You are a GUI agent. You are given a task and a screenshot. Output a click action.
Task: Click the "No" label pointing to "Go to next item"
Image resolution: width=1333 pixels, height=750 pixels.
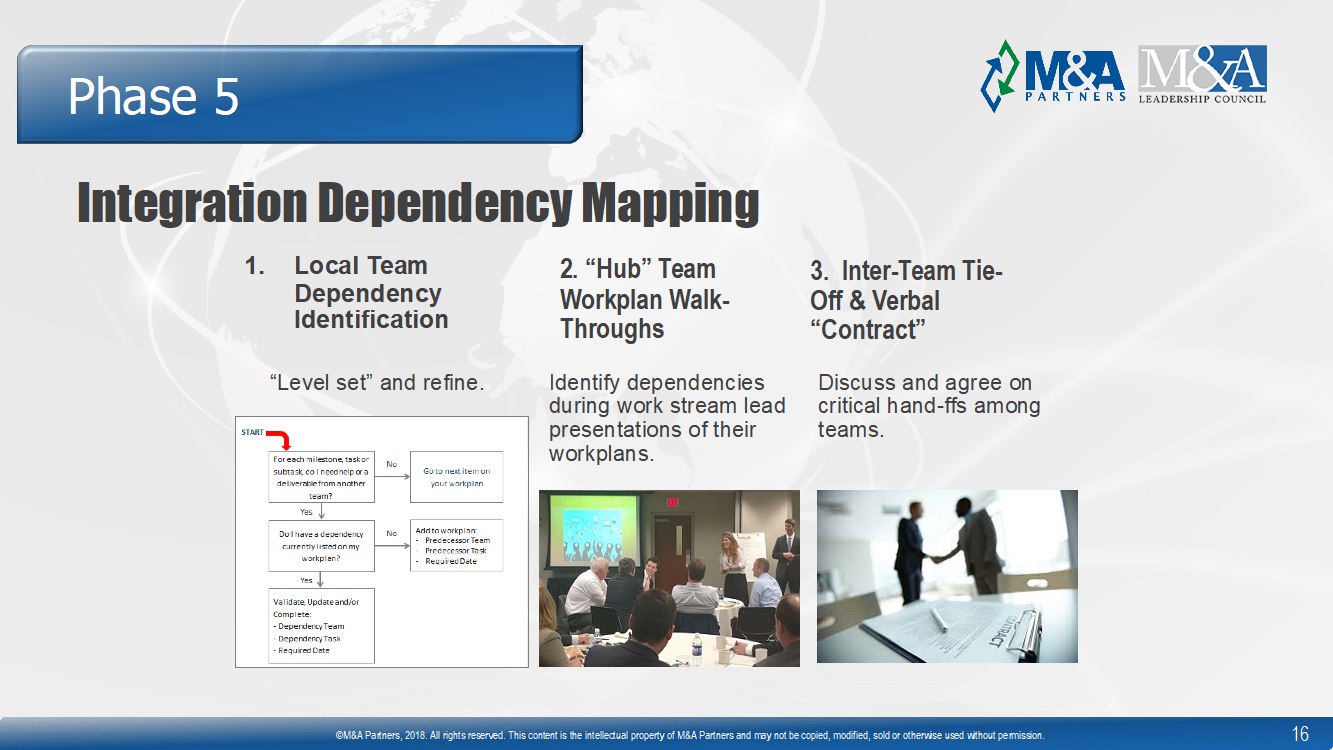pyautogui.click(x=392, y=464)
